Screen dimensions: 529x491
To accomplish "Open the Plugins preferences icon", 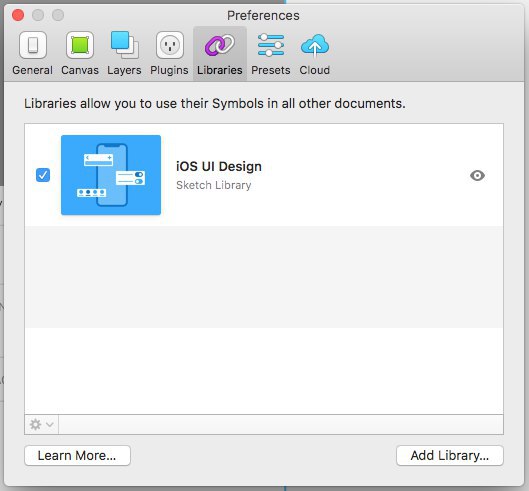I will click(x=170, y=45).
